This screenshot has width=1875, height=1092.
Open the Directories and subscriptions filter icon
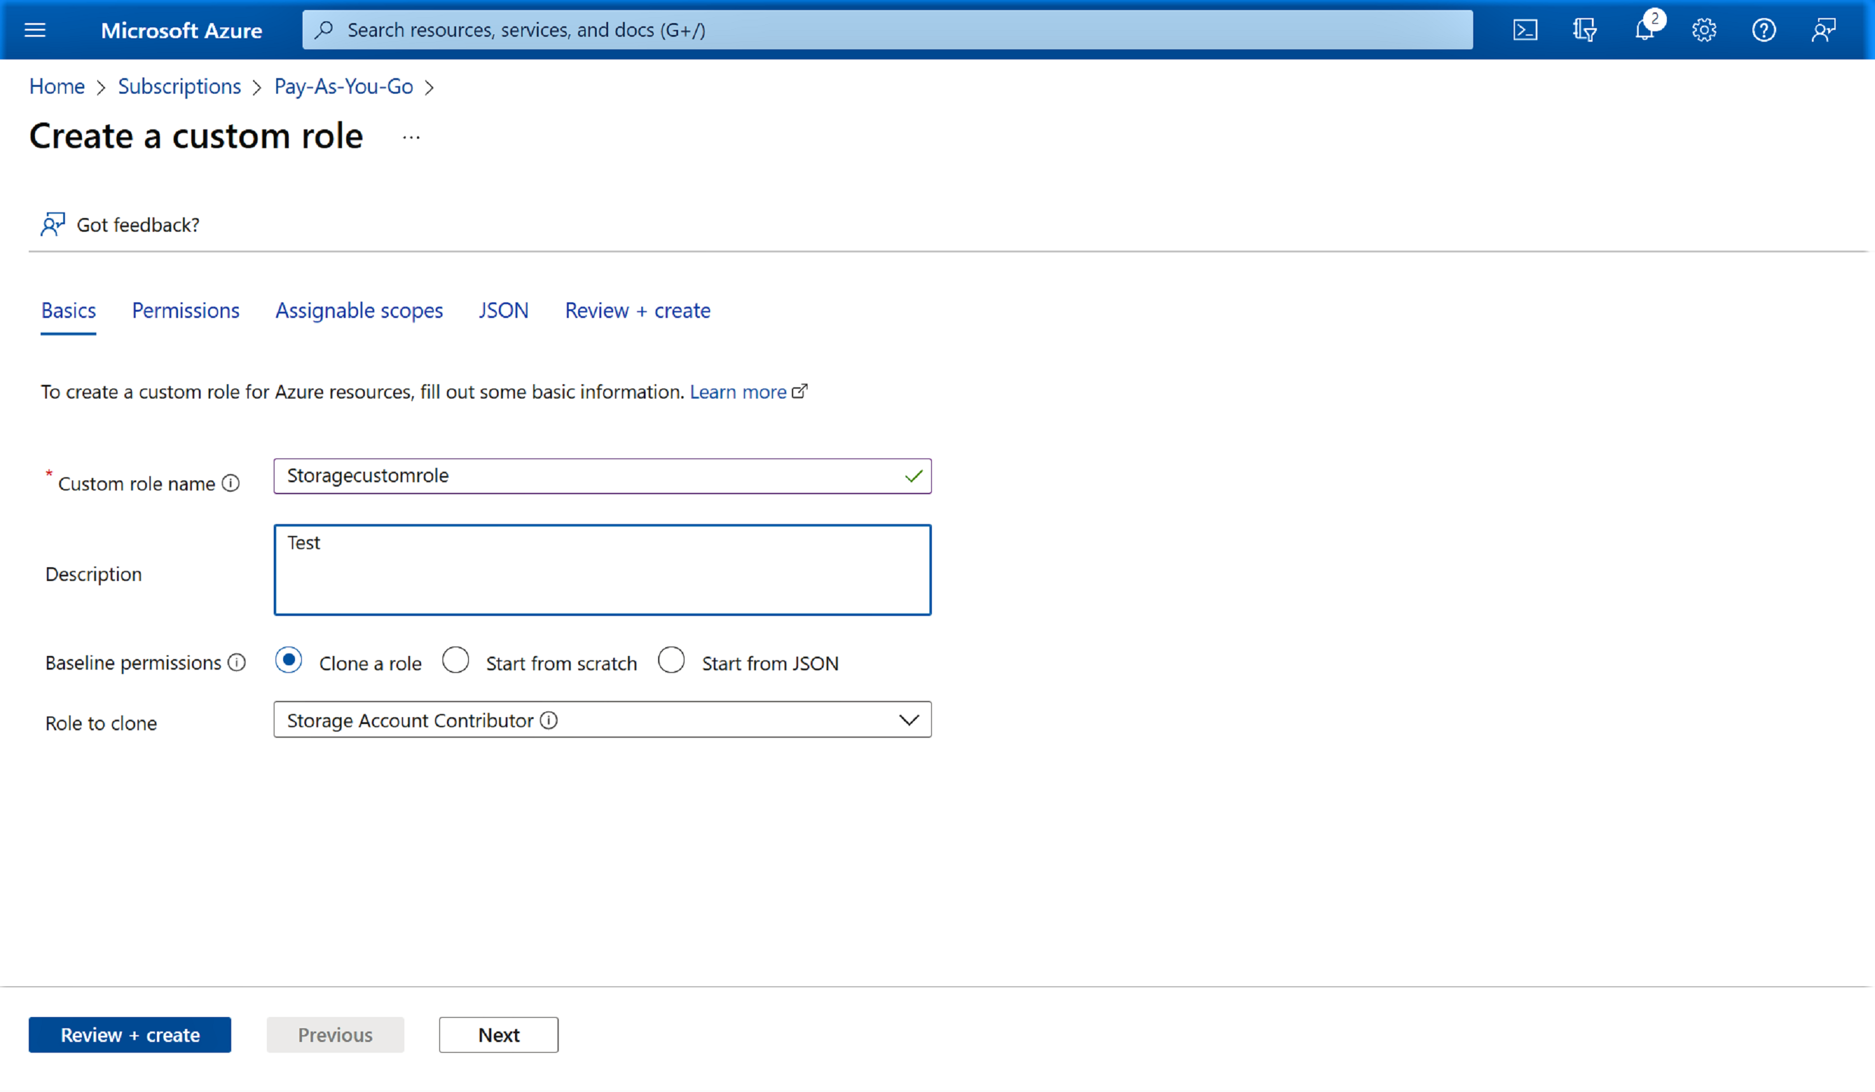[x=1585, y=30]
